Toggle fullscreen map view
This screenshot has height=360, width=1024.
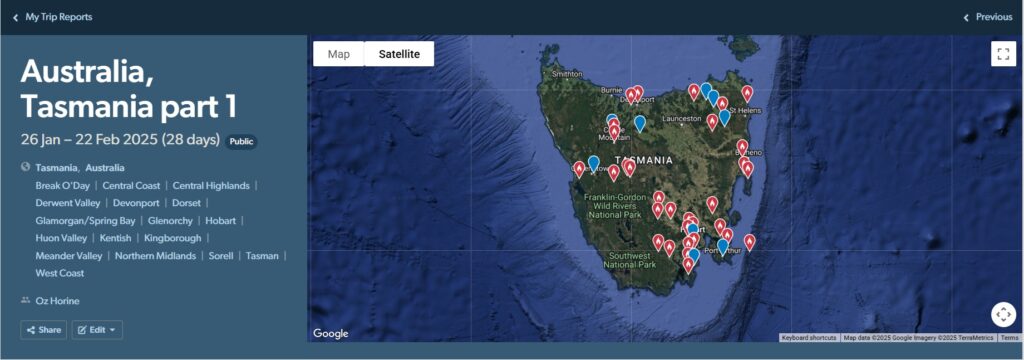click(x=1003, y=54)
